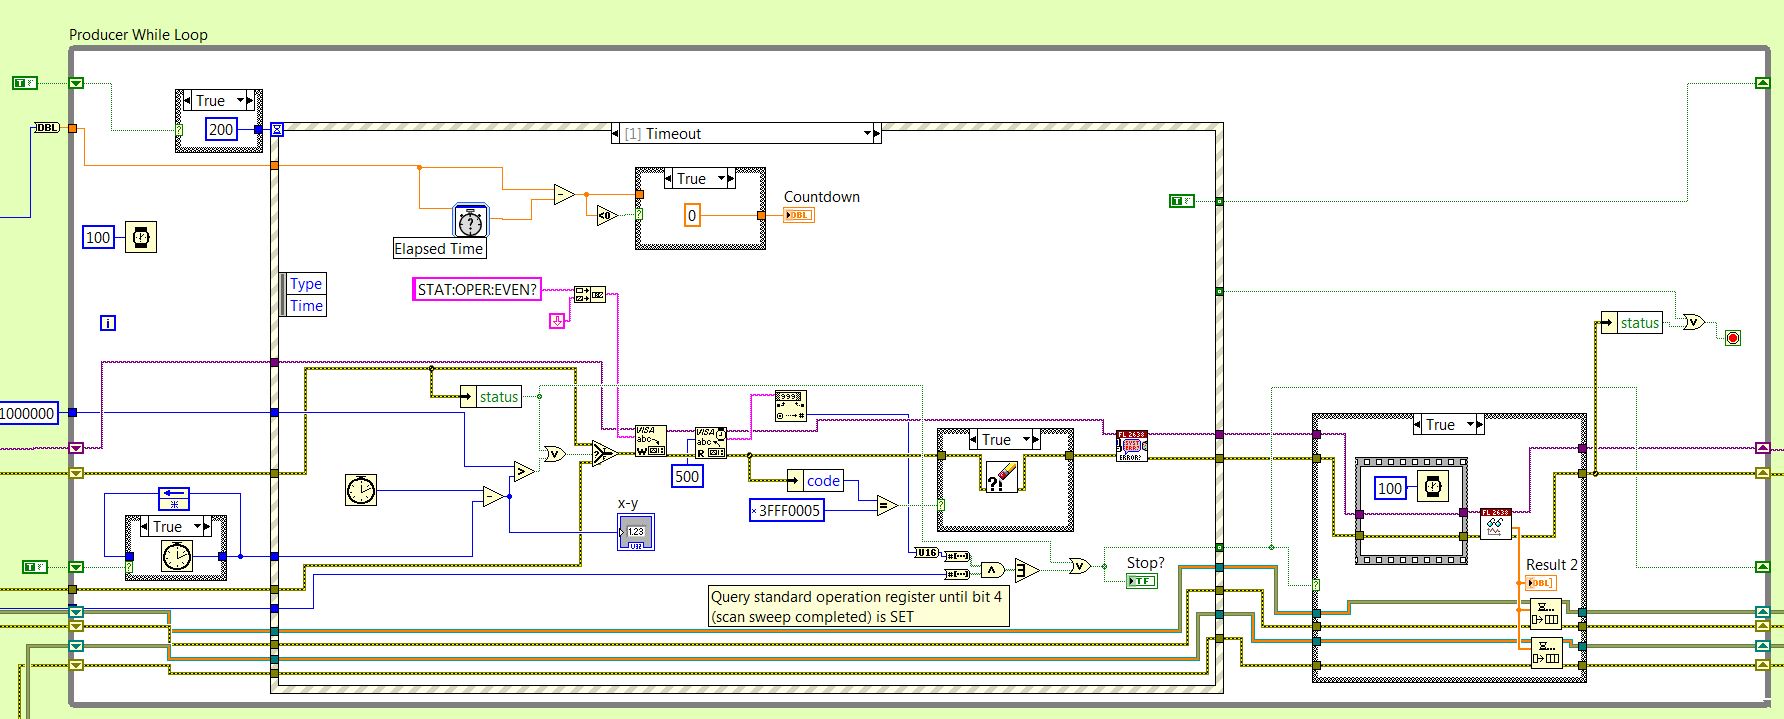
Task: Select the subtract node after Elapsed Time
Action: click(565, 194)
